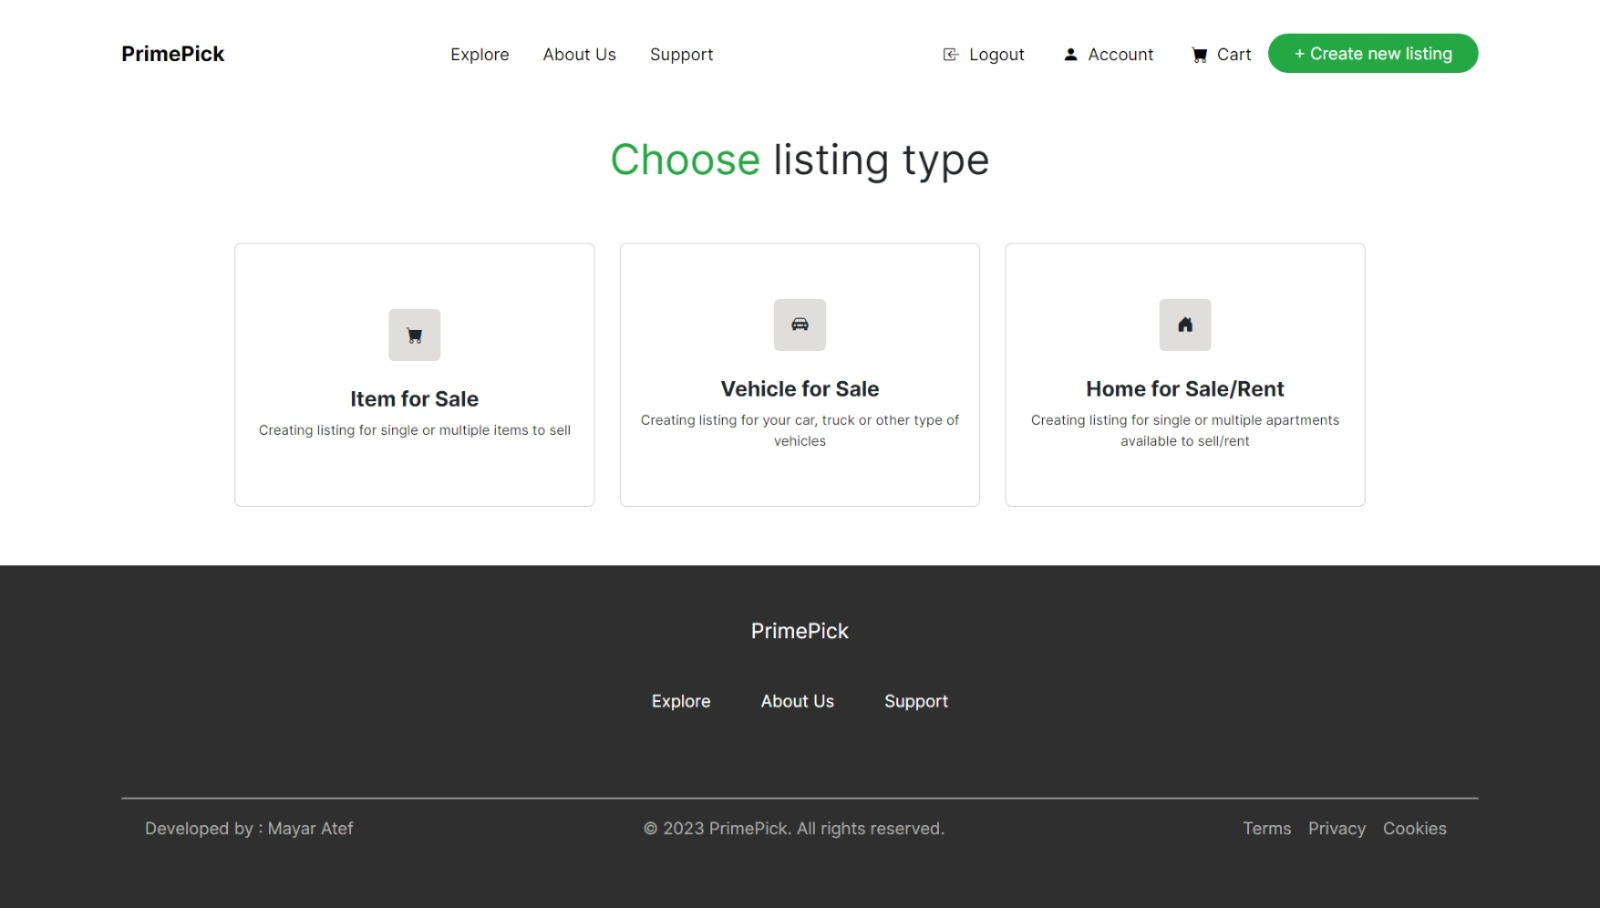The height and width of the screenshot is (908, 1600).
Task: Open the About Us page from top navigation
Action: pyautogui.click(x=579, y=55)
